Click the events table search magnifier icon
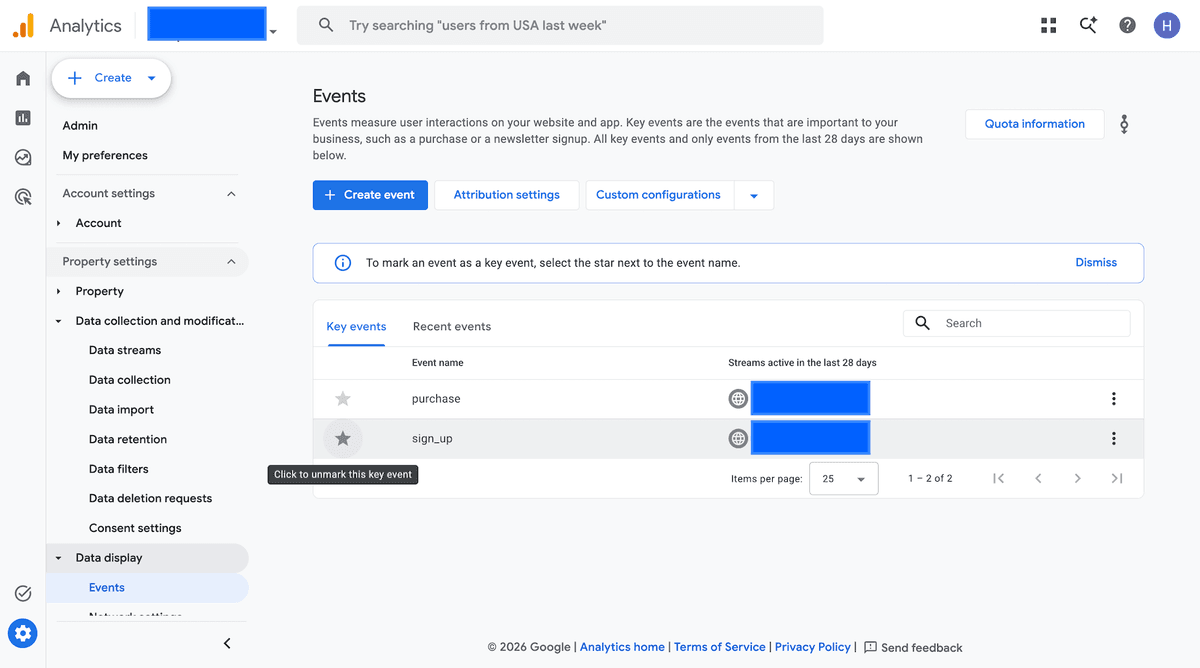This screenshot has width=1200, height=668. [x=922, y=323]
